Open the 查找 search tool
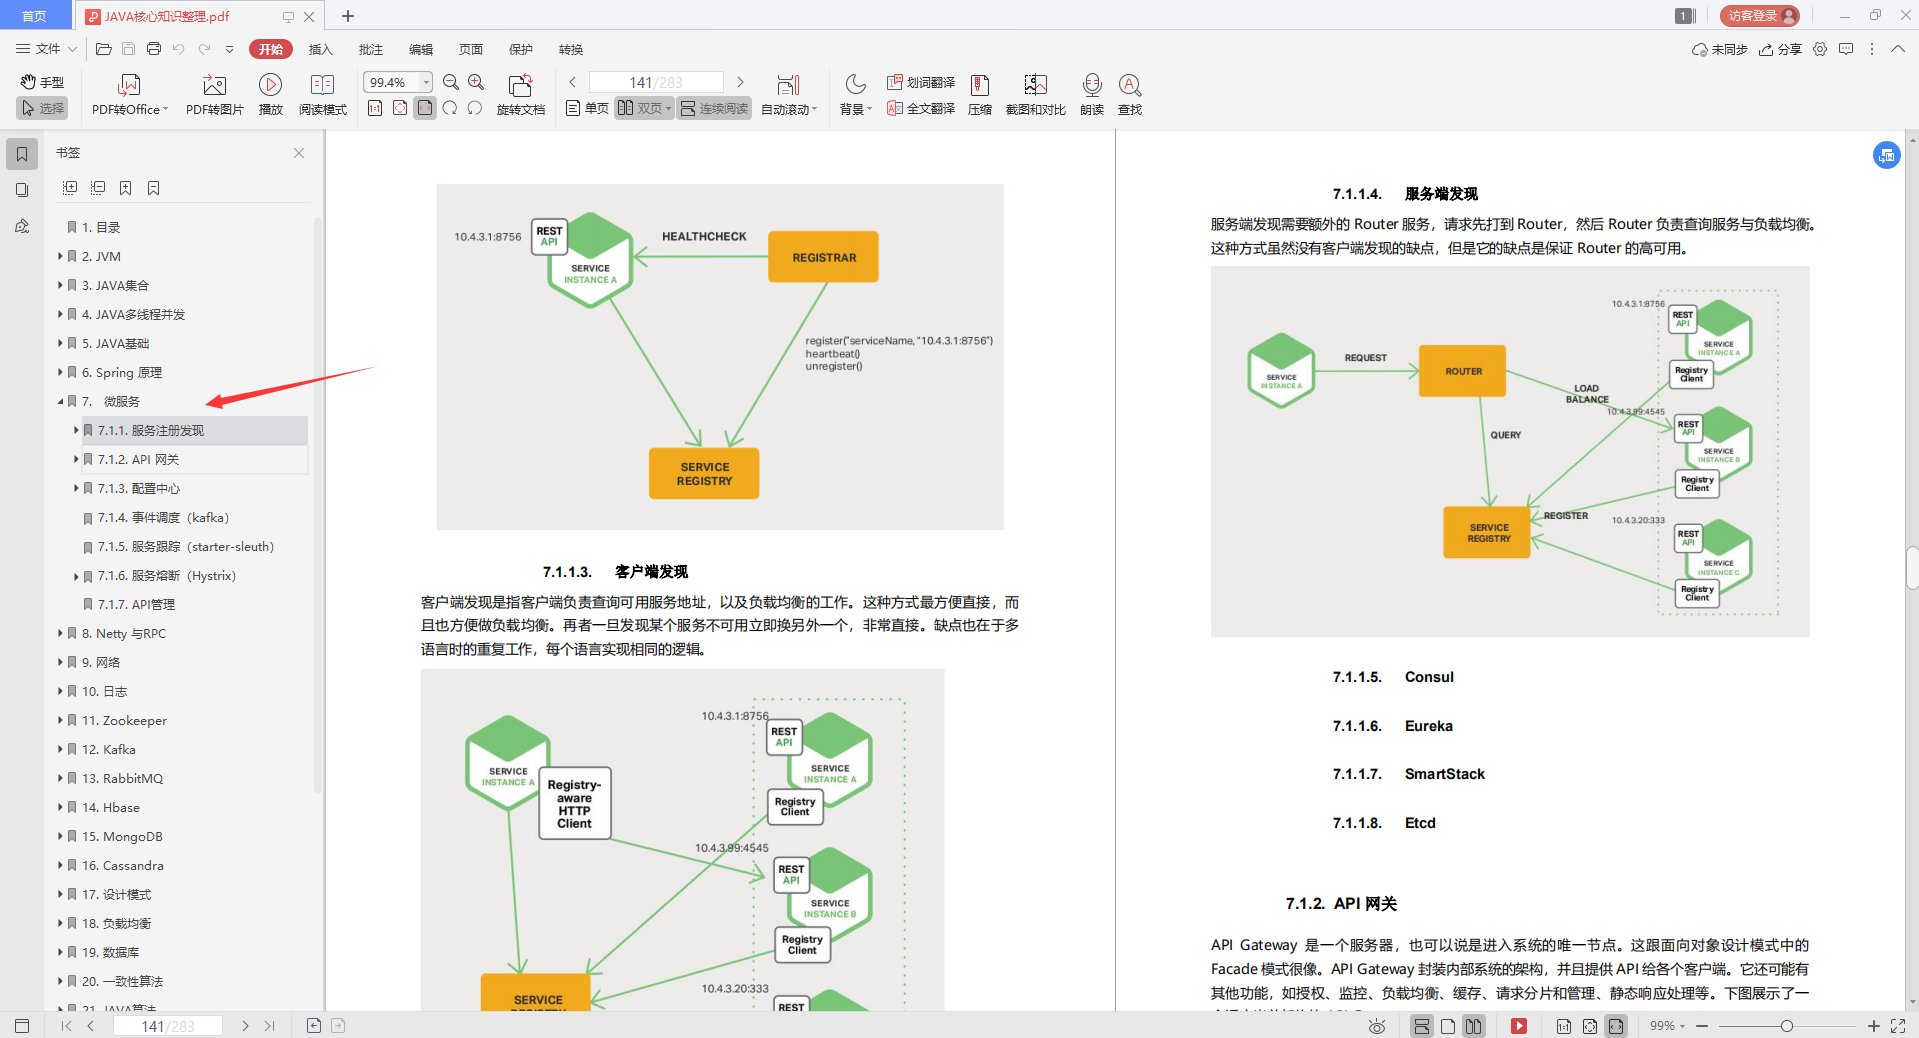The width and height of the screenshot is (1919, 1038). (x=1130, y=93)
